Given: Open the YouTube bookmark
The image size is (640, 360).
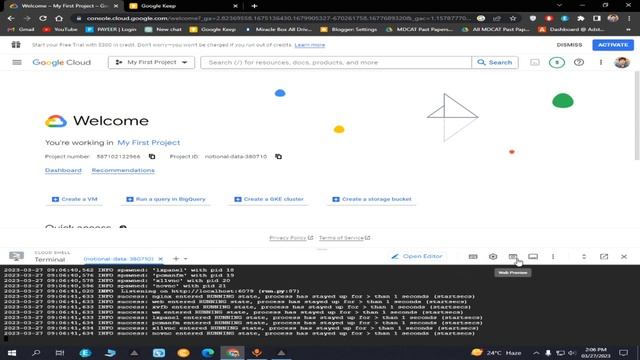Looking at the screenshot, I should tap(60, 29).
